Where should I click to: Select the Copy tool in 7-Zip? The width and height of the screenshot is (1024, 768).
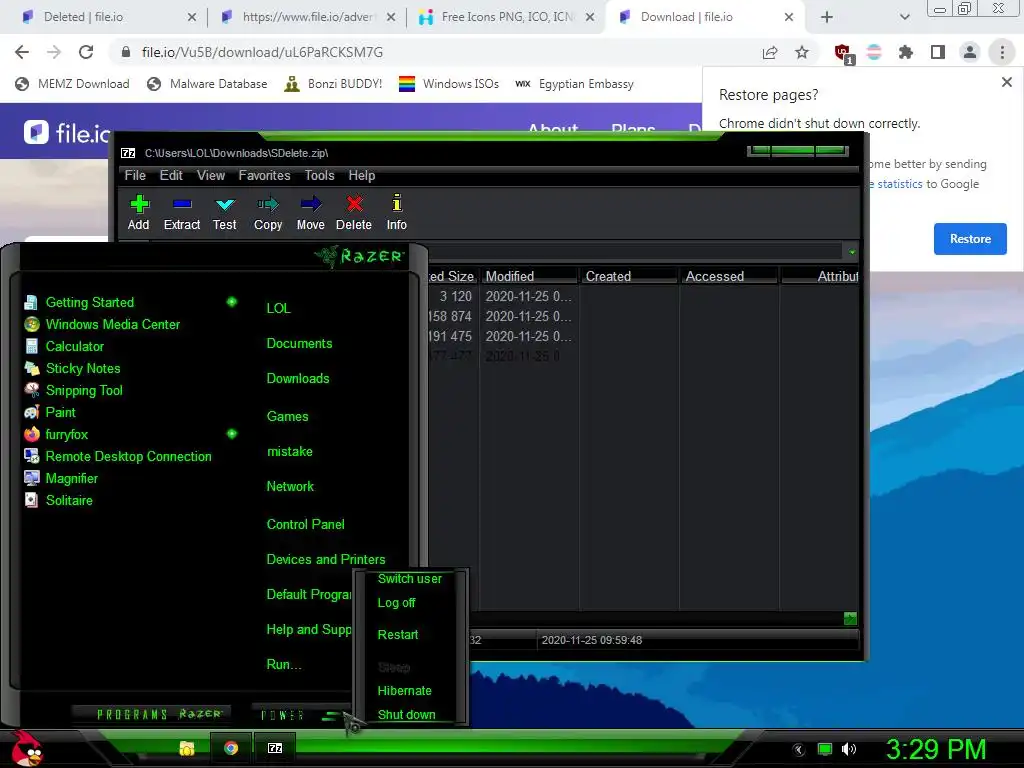268,213
